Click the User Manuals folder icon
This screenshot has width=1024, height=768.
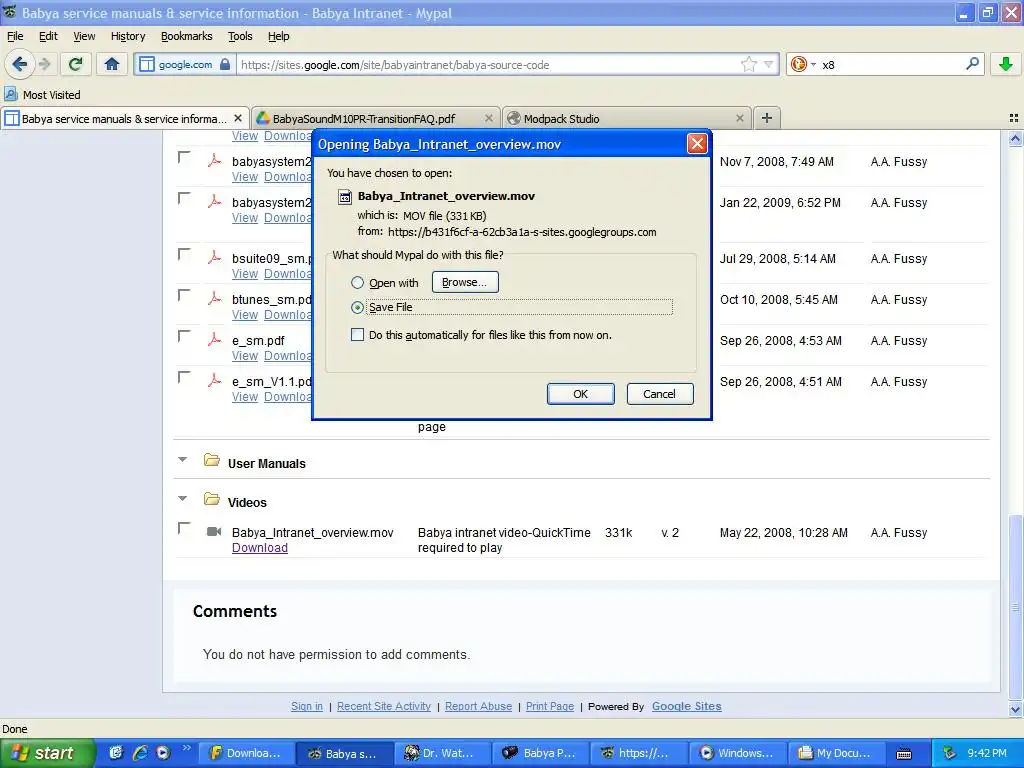pyautogui.click(x=211, y=460)
